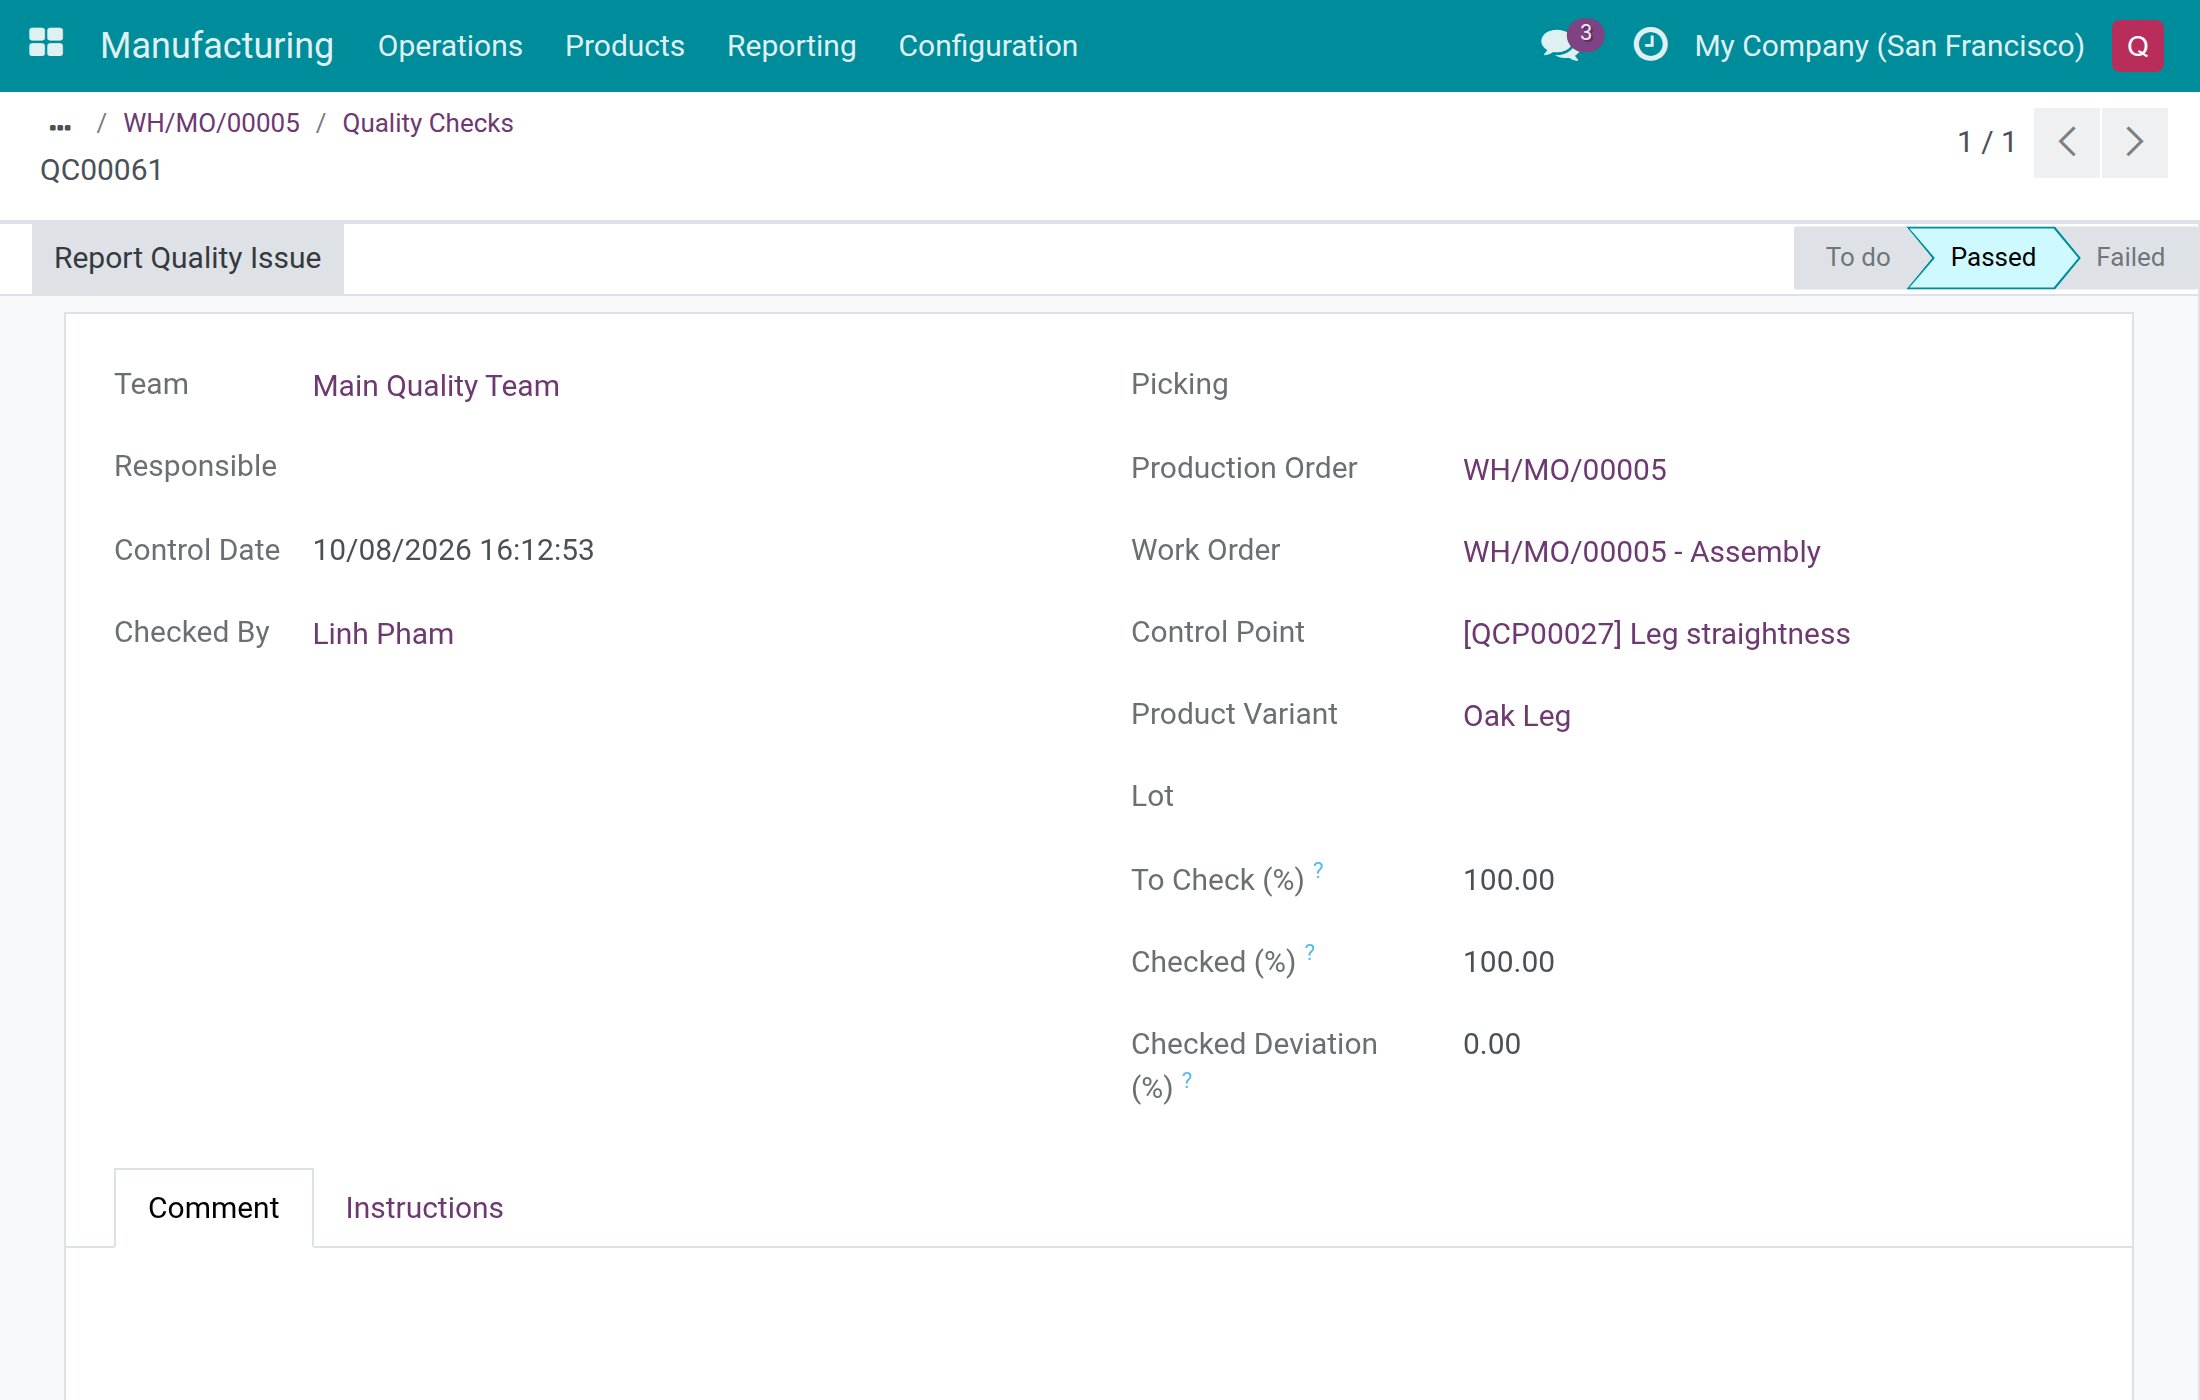Click the Manufacturing app title
Image resolution: width=2200 pixels, height=1400 pixels.
[x=217, y=46]
